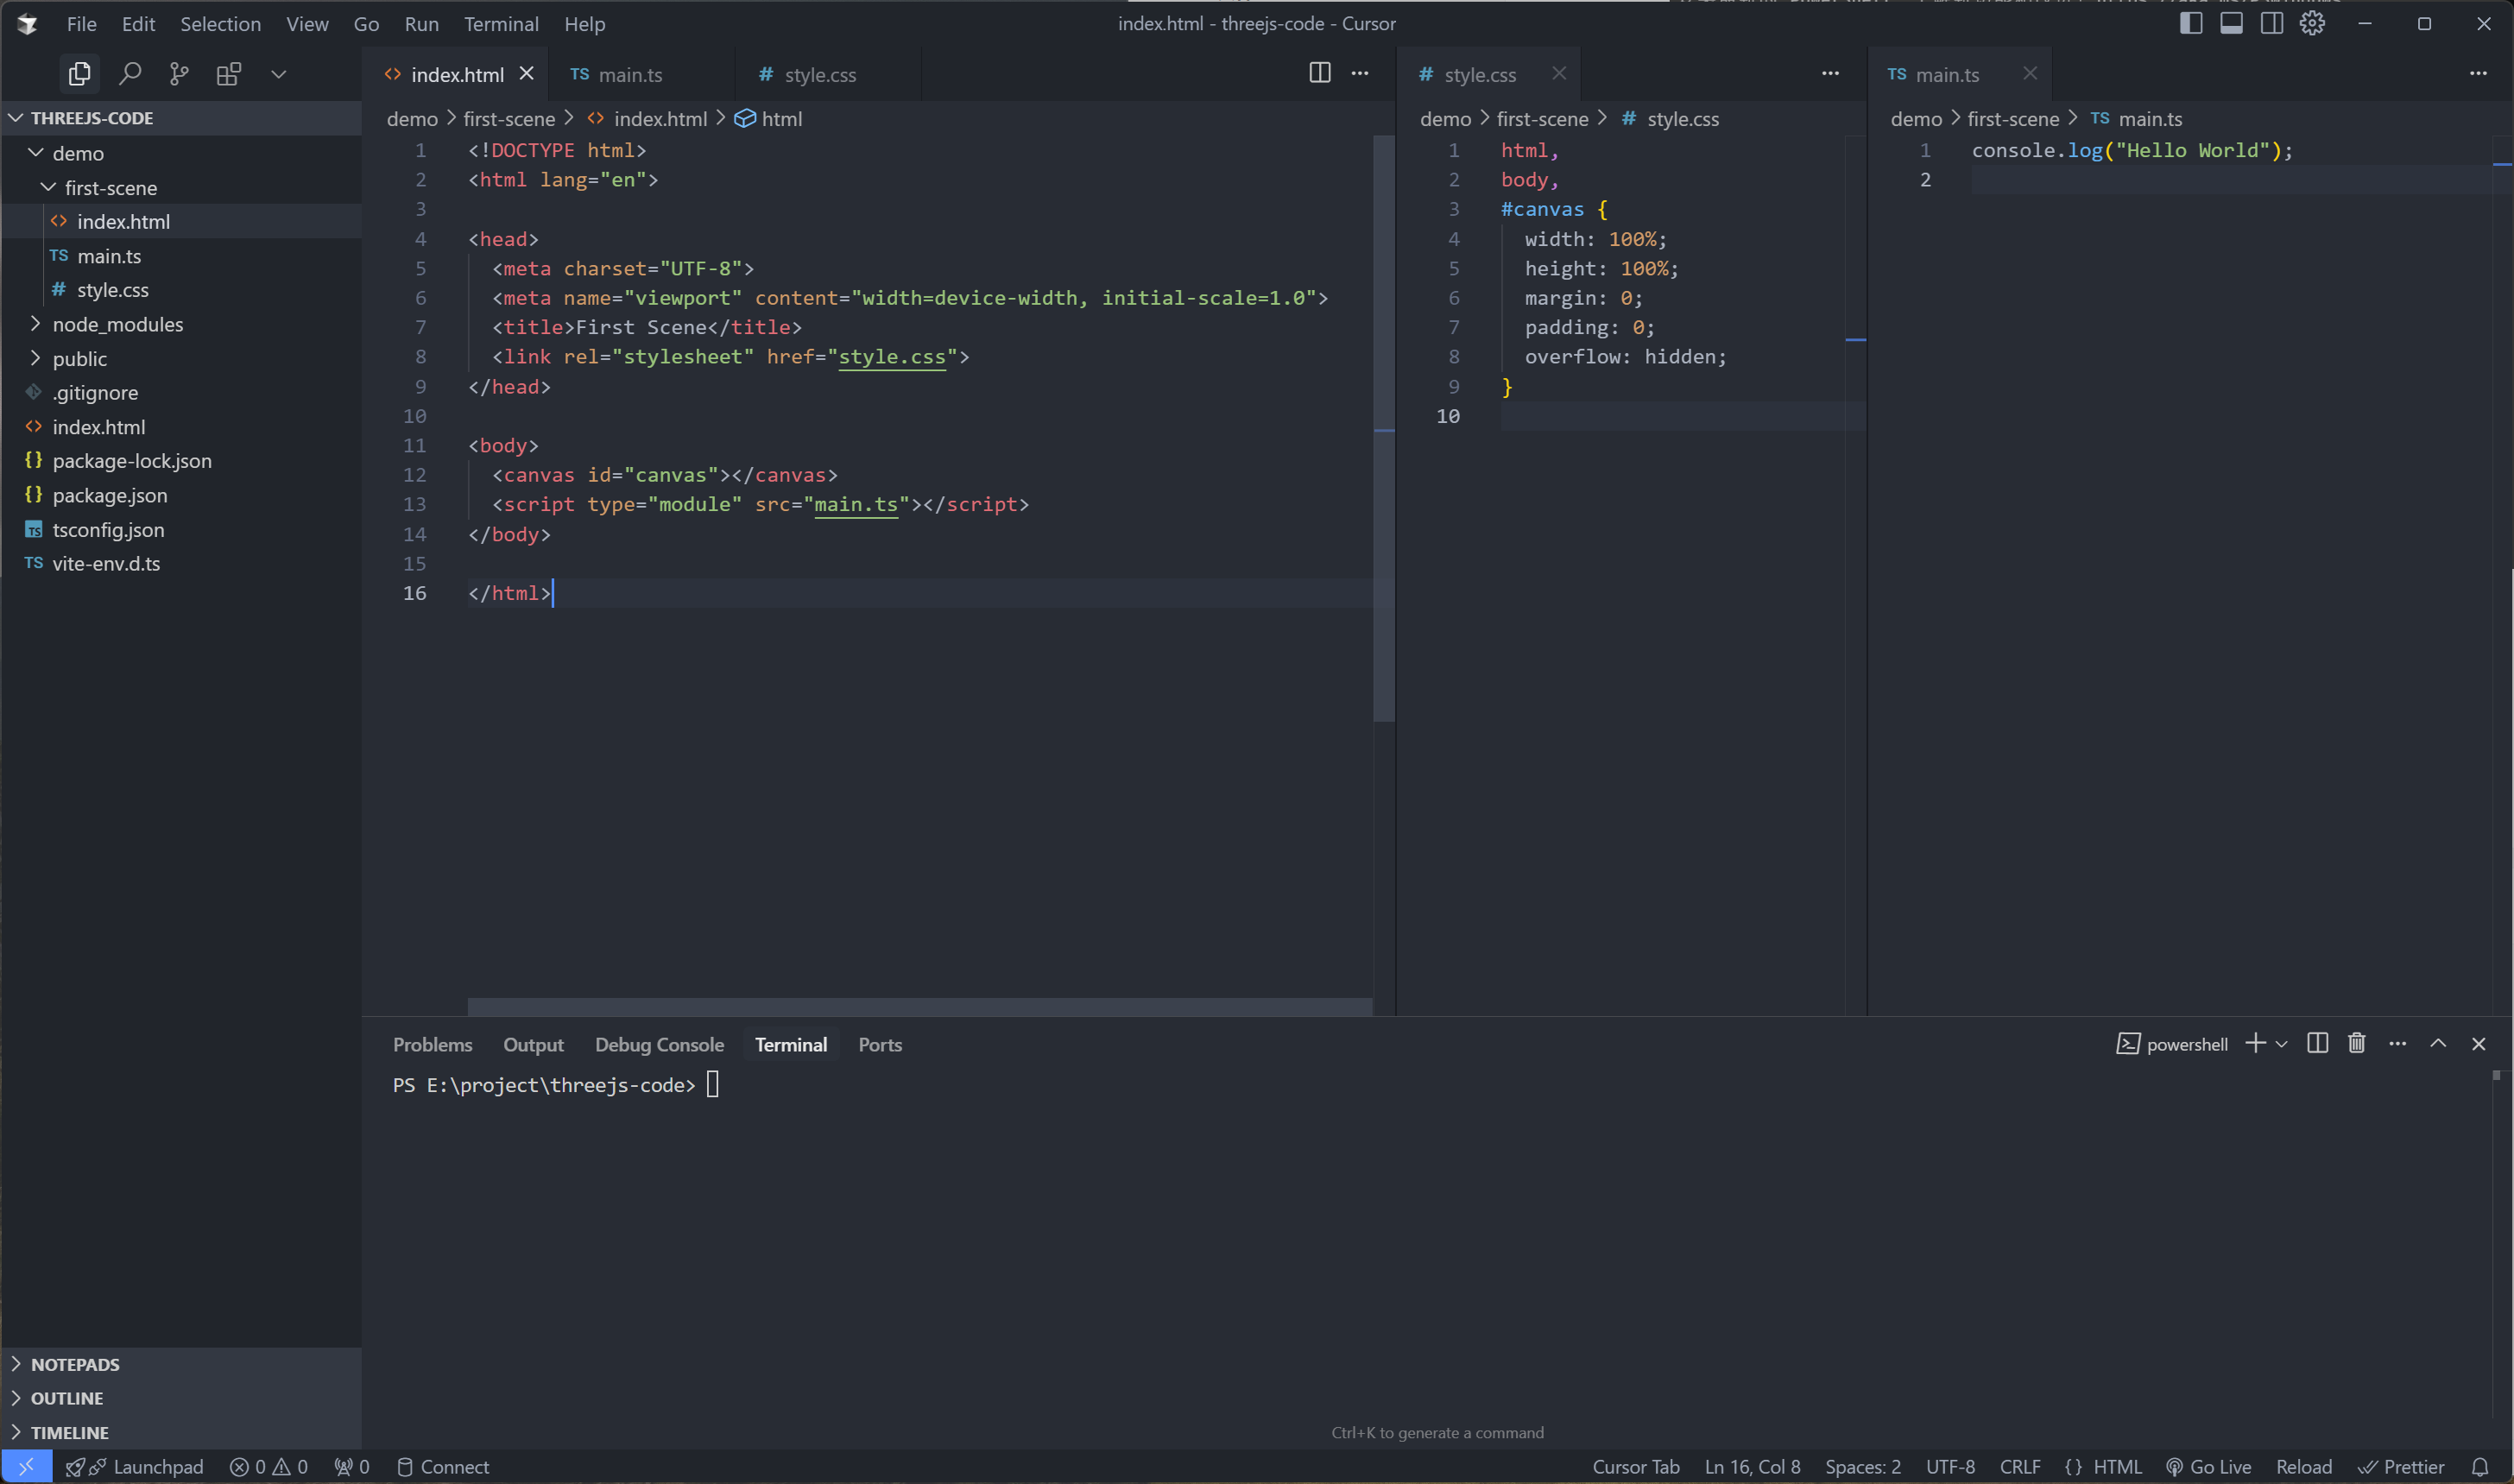Open vite-env.d.ts in explorer
The image size is (2514, 1484).
click(x=181, y=564)
